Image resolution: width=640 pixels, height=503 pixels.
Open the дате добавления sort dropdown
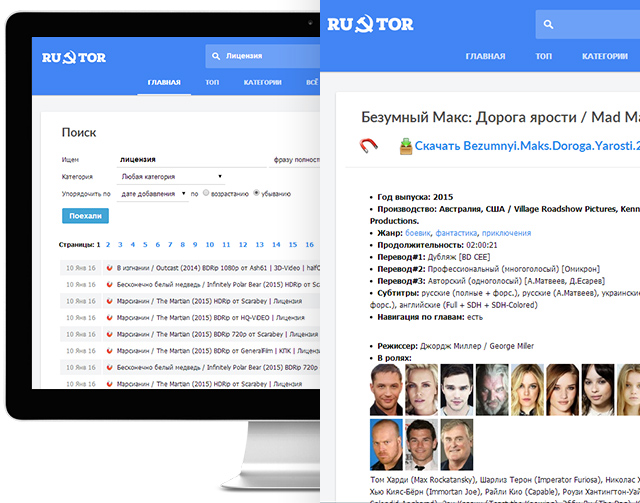pos(153,194)
